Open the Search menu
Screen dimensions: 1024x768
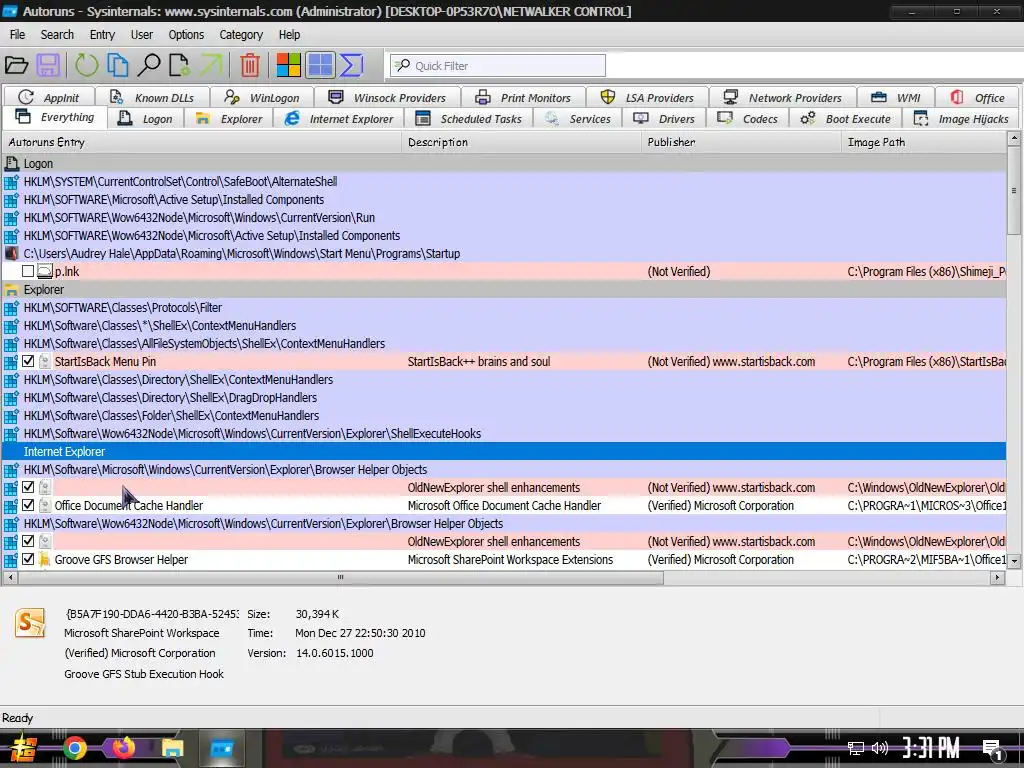(x=57, y=35)
